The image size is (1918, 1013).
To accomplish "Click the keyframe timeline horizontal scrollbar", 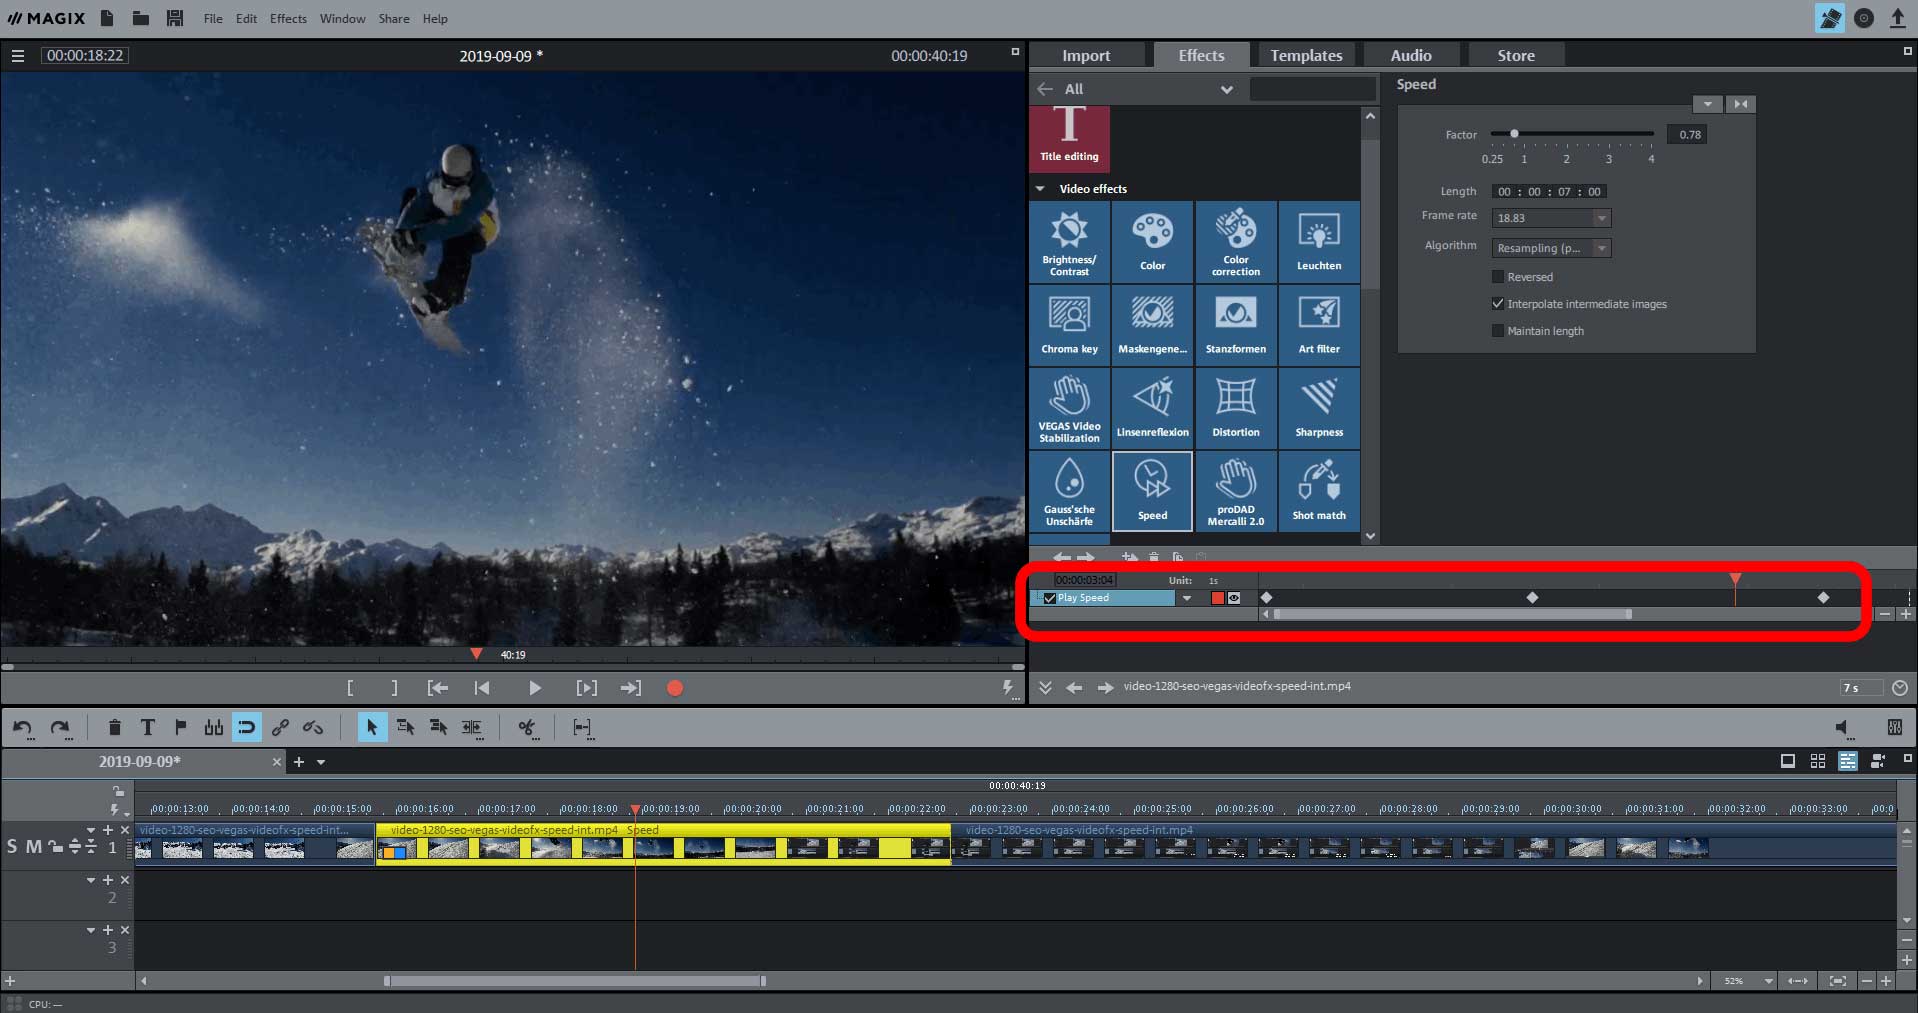I will (1451, 614).
